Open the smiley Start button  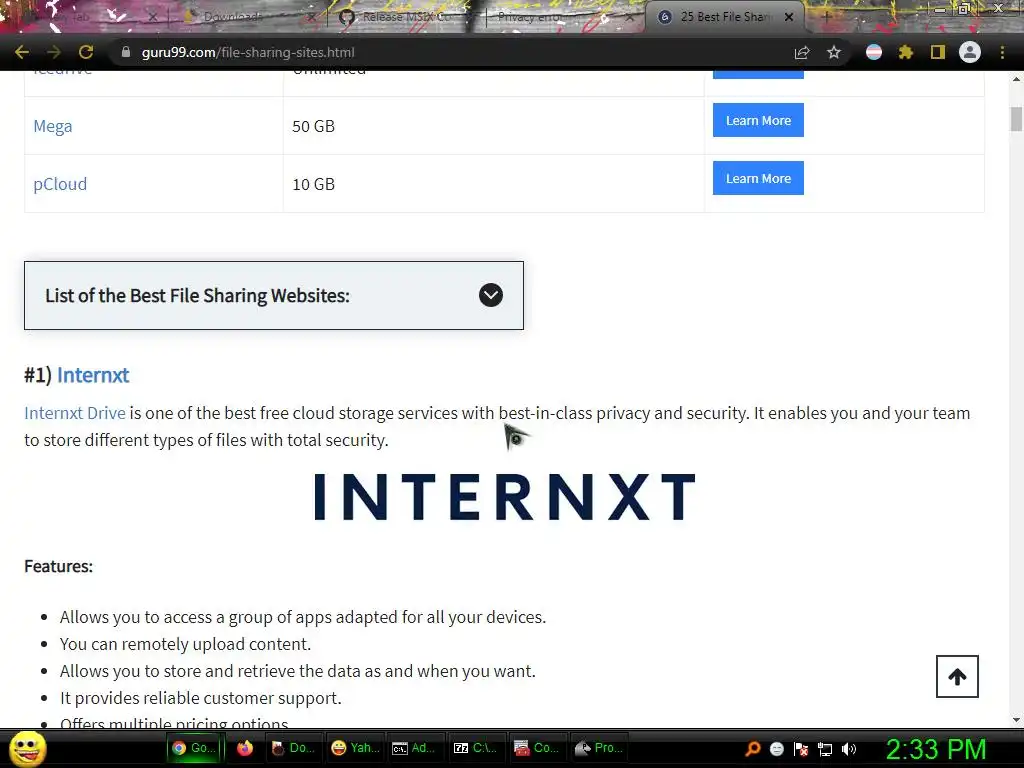point(28,749)
